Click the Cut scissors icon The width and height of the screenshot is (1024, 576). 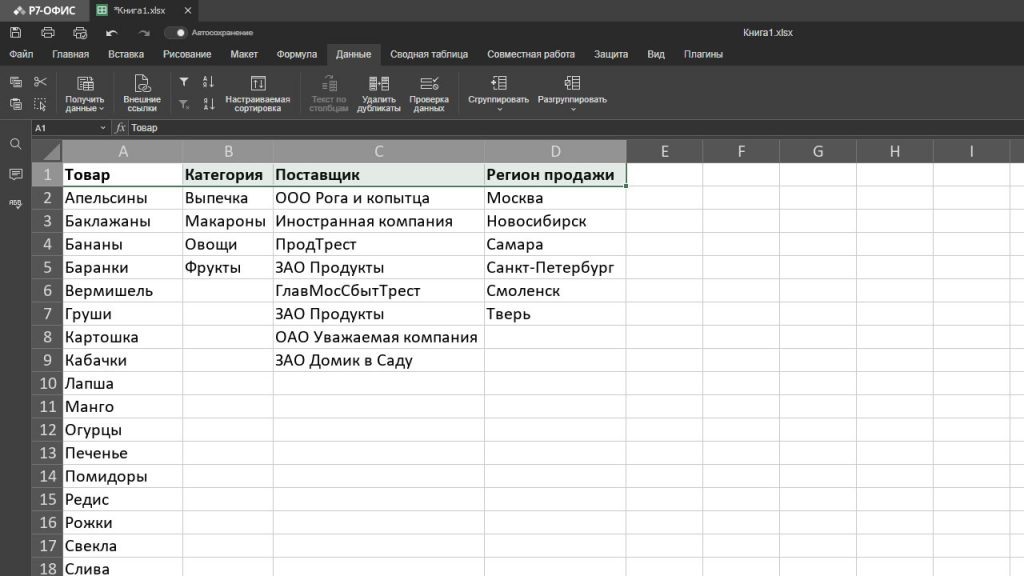tap(40, 82)
